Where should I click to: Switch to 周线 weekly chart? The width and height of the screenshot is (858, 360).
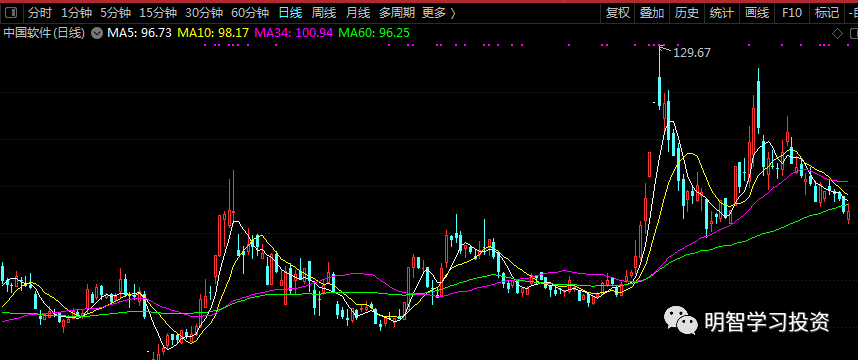[x=324, y=13]
